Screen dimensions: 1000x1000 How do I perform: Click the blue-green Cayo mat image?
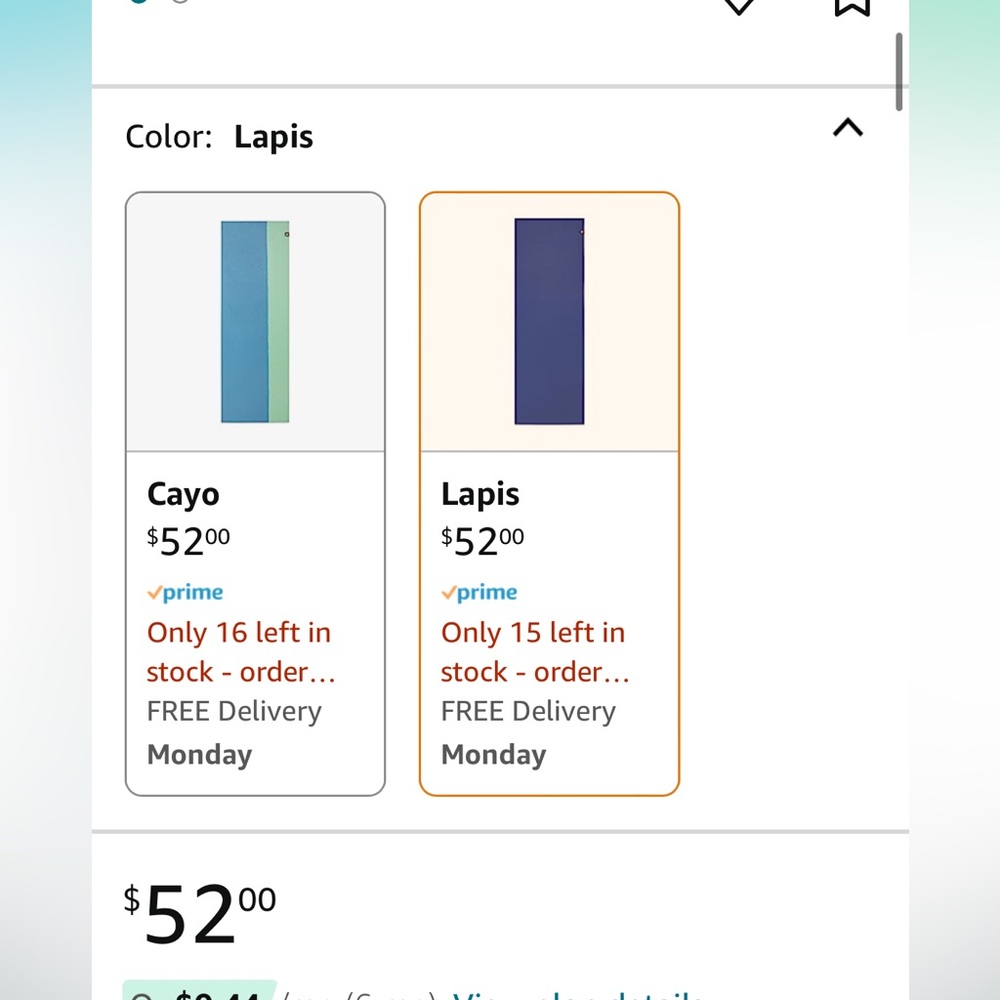point(255,322)
